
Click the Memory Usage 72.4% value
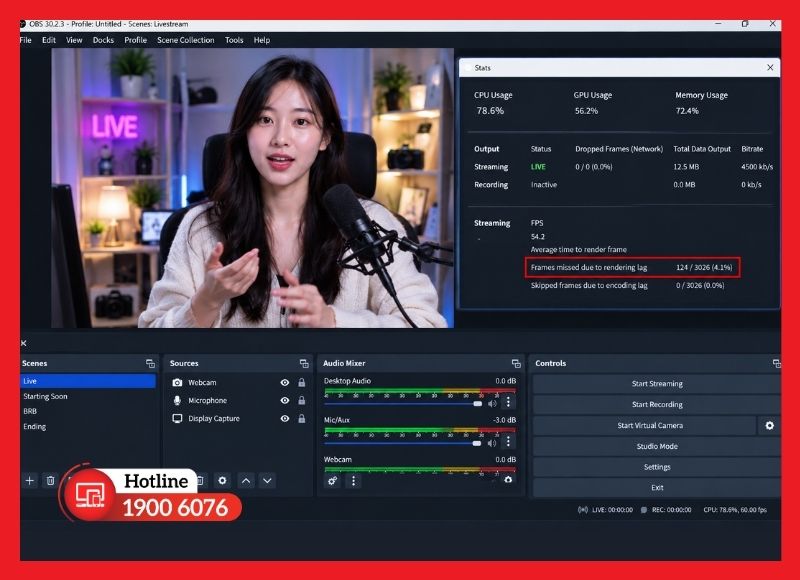[x=687, y=111]
